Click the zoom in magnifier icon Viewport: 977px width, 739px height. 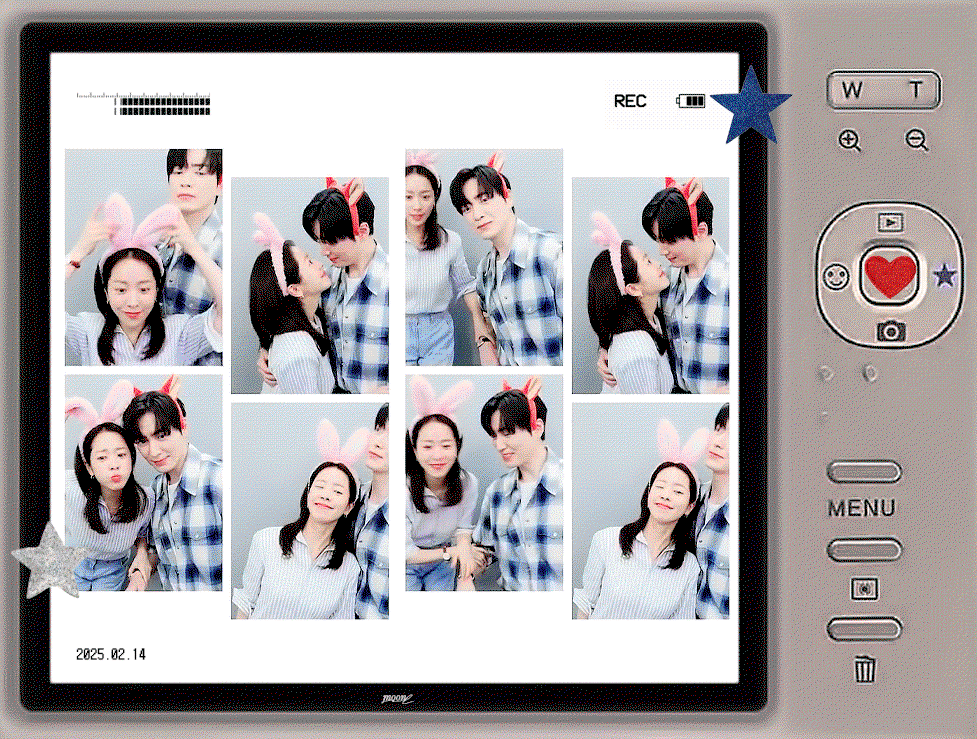tap(850, 140)
